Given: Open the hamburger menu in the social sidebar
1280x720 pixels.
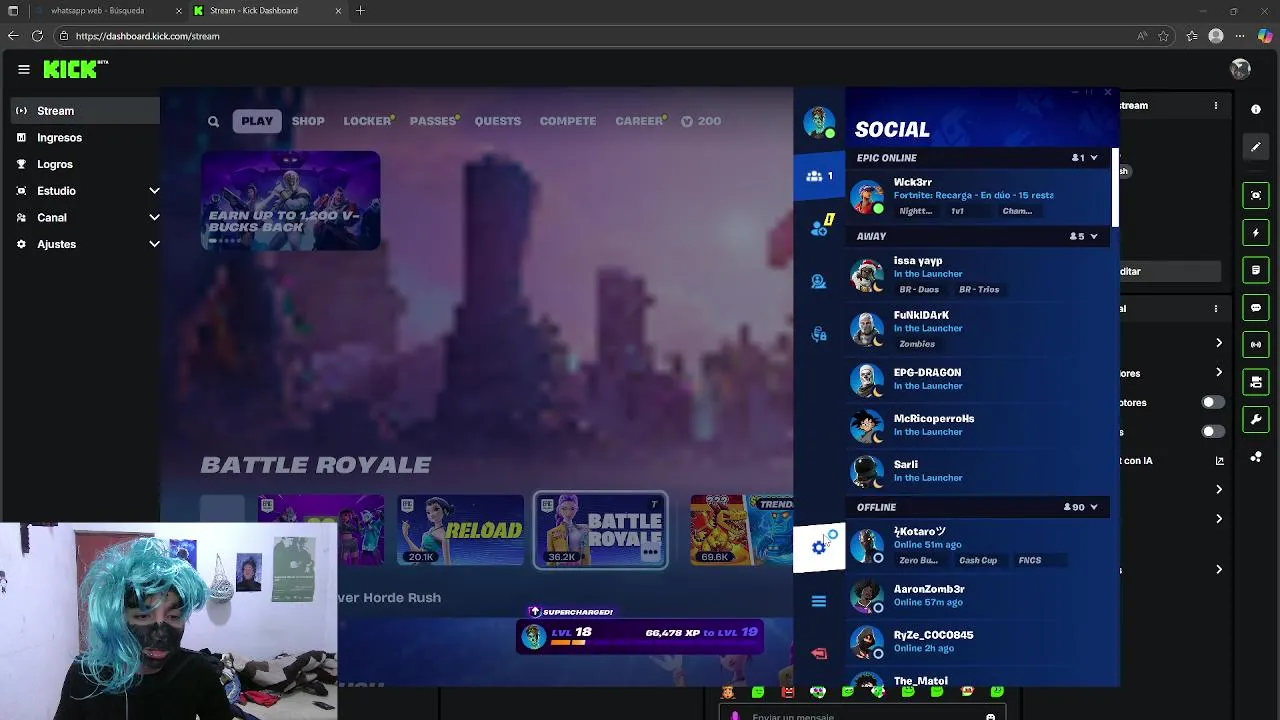Looking at the screenshot, I should [819, 601].
